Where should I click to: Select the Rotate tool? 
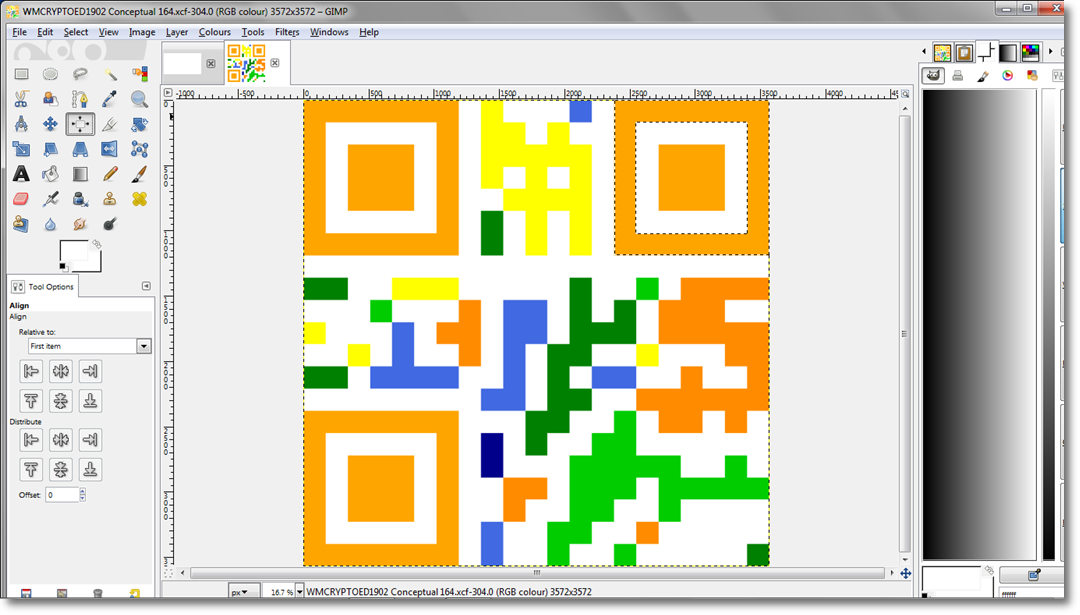[x=139, y=124]
